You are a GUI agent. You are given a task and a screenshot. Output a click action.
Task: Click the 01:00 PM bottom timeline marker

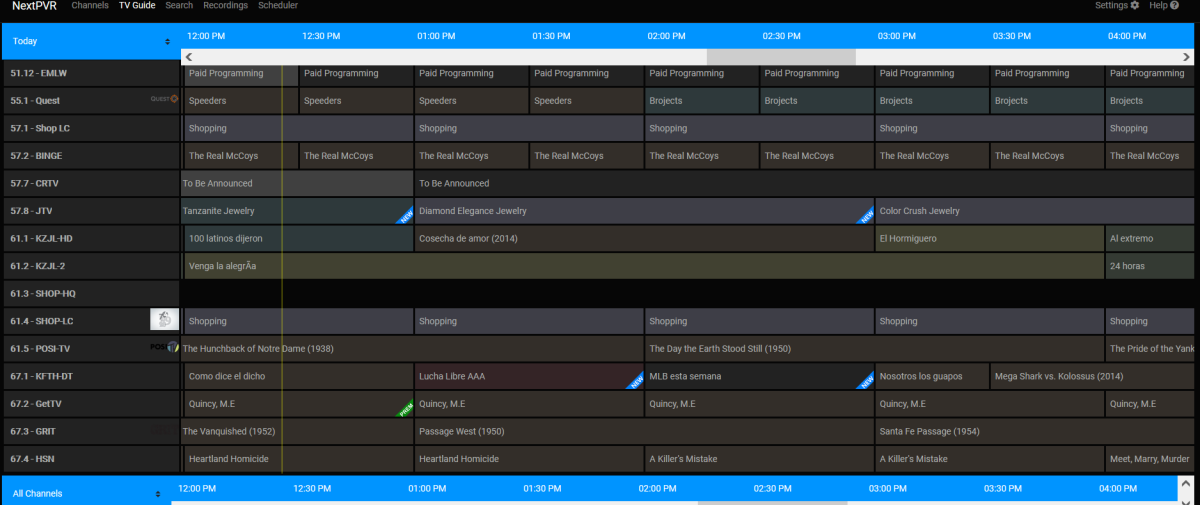tap(427, 489)
